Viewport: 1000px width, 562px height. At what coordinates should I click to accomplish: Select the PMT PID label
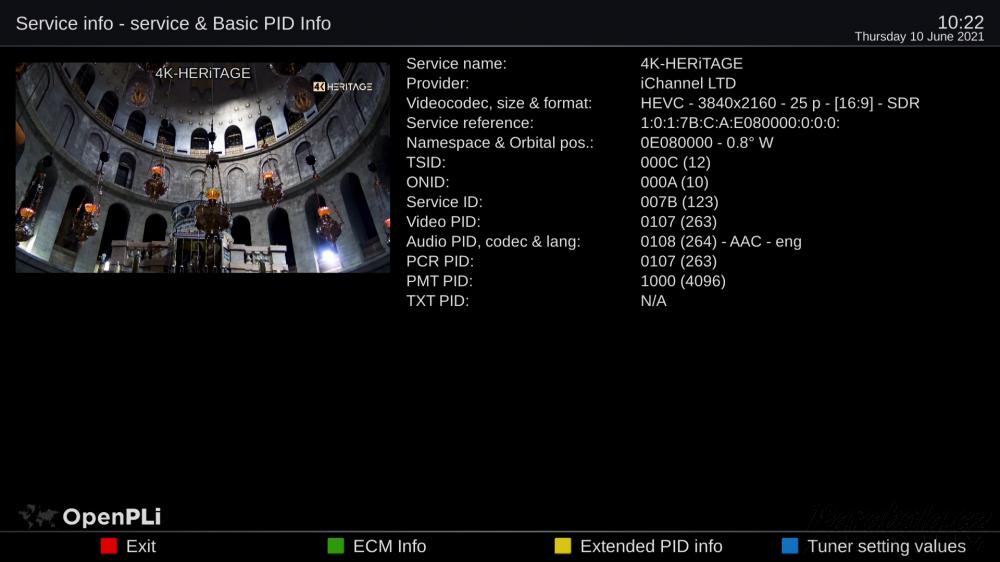(439, 281)
